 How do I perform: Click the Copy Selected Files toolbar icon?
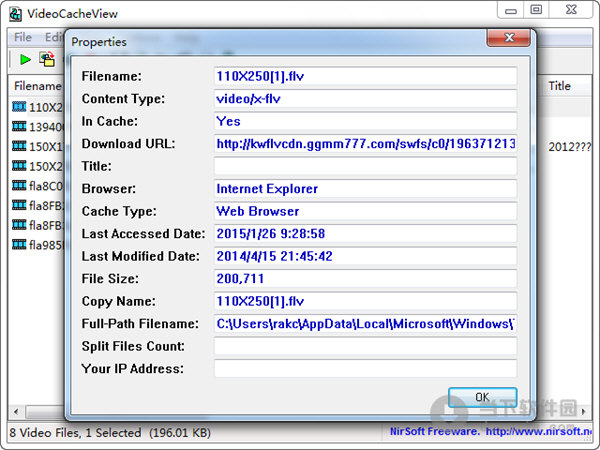point(47,59)
